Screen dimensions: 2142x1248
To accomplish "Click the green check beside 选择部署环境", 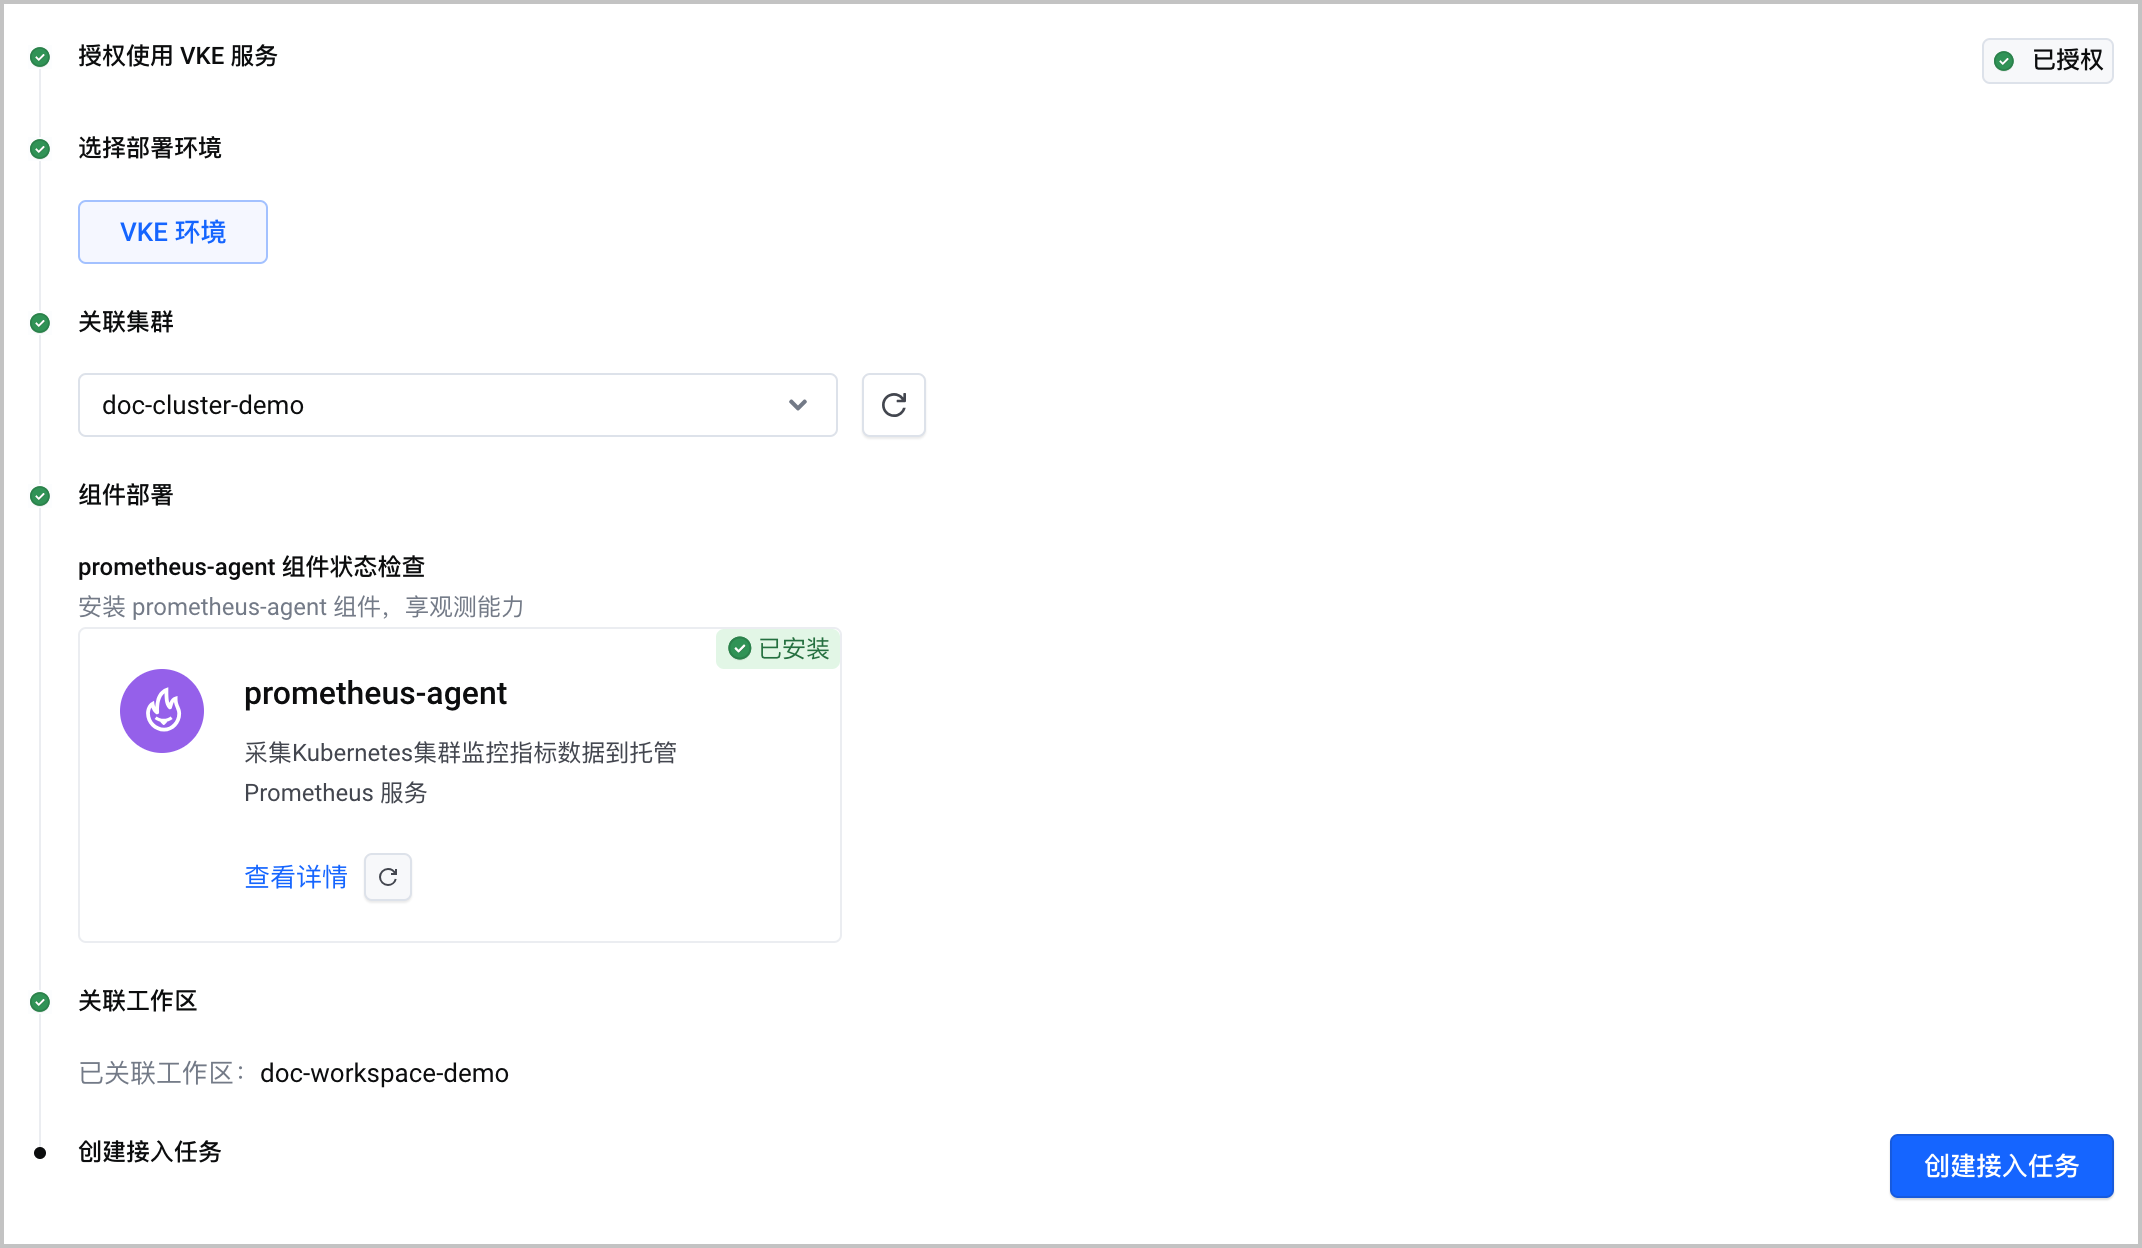I will [x=40, y=149].
